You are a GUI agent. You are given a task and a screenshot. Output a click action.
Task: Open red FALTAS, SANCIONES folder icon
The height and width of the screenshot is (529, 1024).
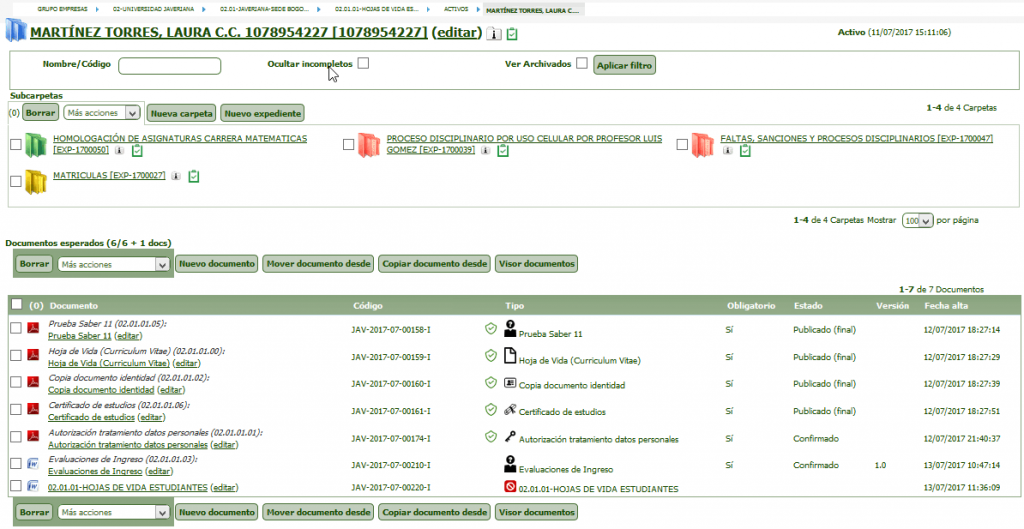click(703, 145)
